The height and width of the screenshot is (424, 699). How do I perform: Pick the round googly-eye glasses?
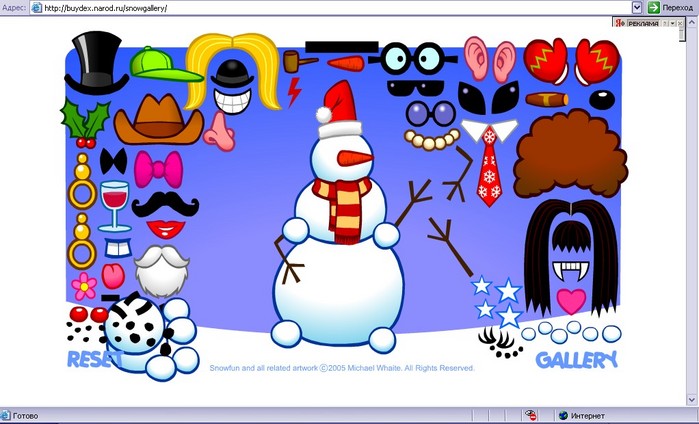[x=414, y=58]
